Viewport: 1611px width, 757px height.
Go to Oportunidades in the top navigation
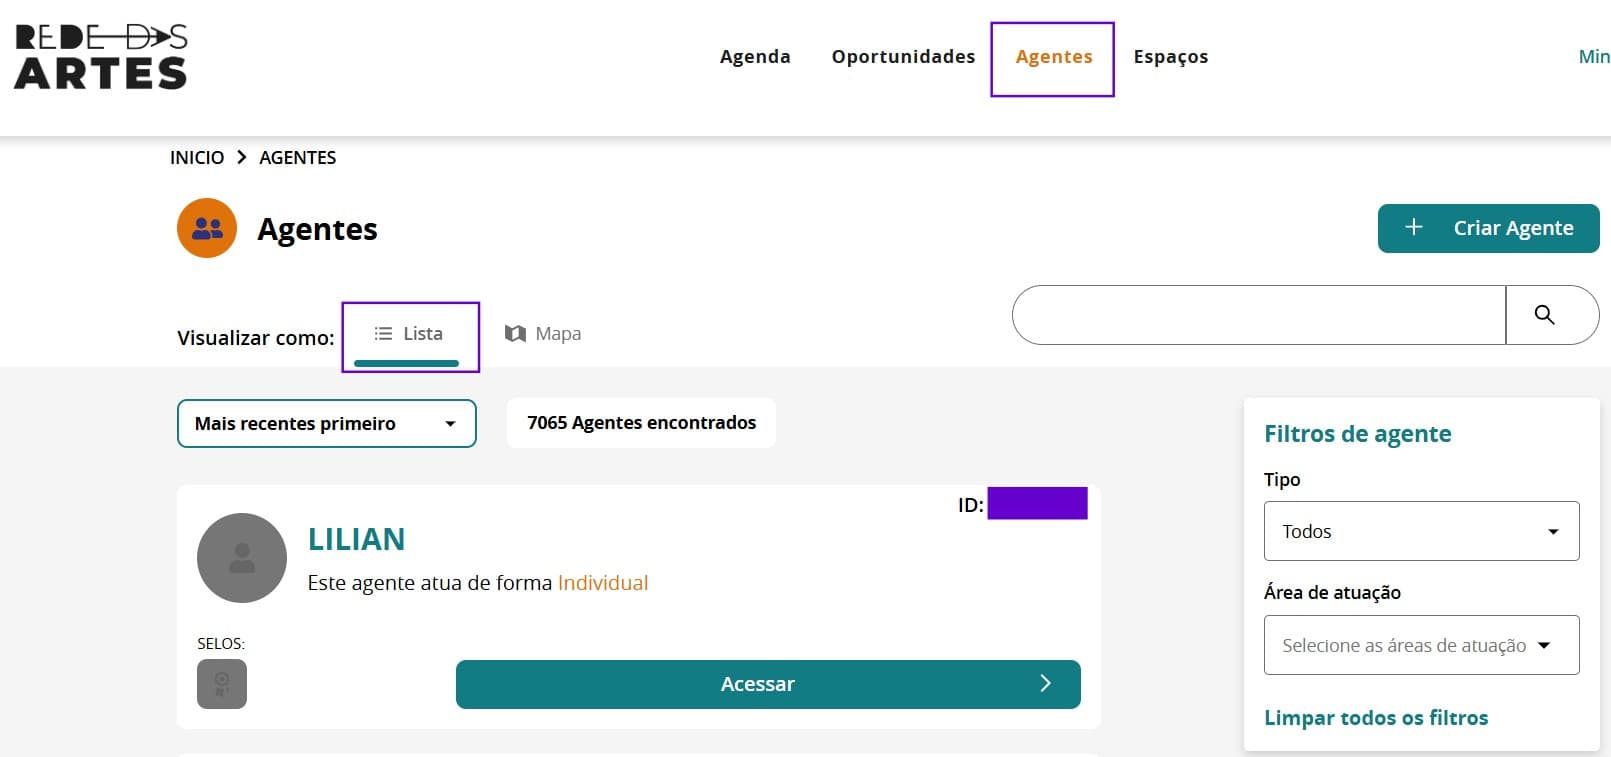[903, 57]
